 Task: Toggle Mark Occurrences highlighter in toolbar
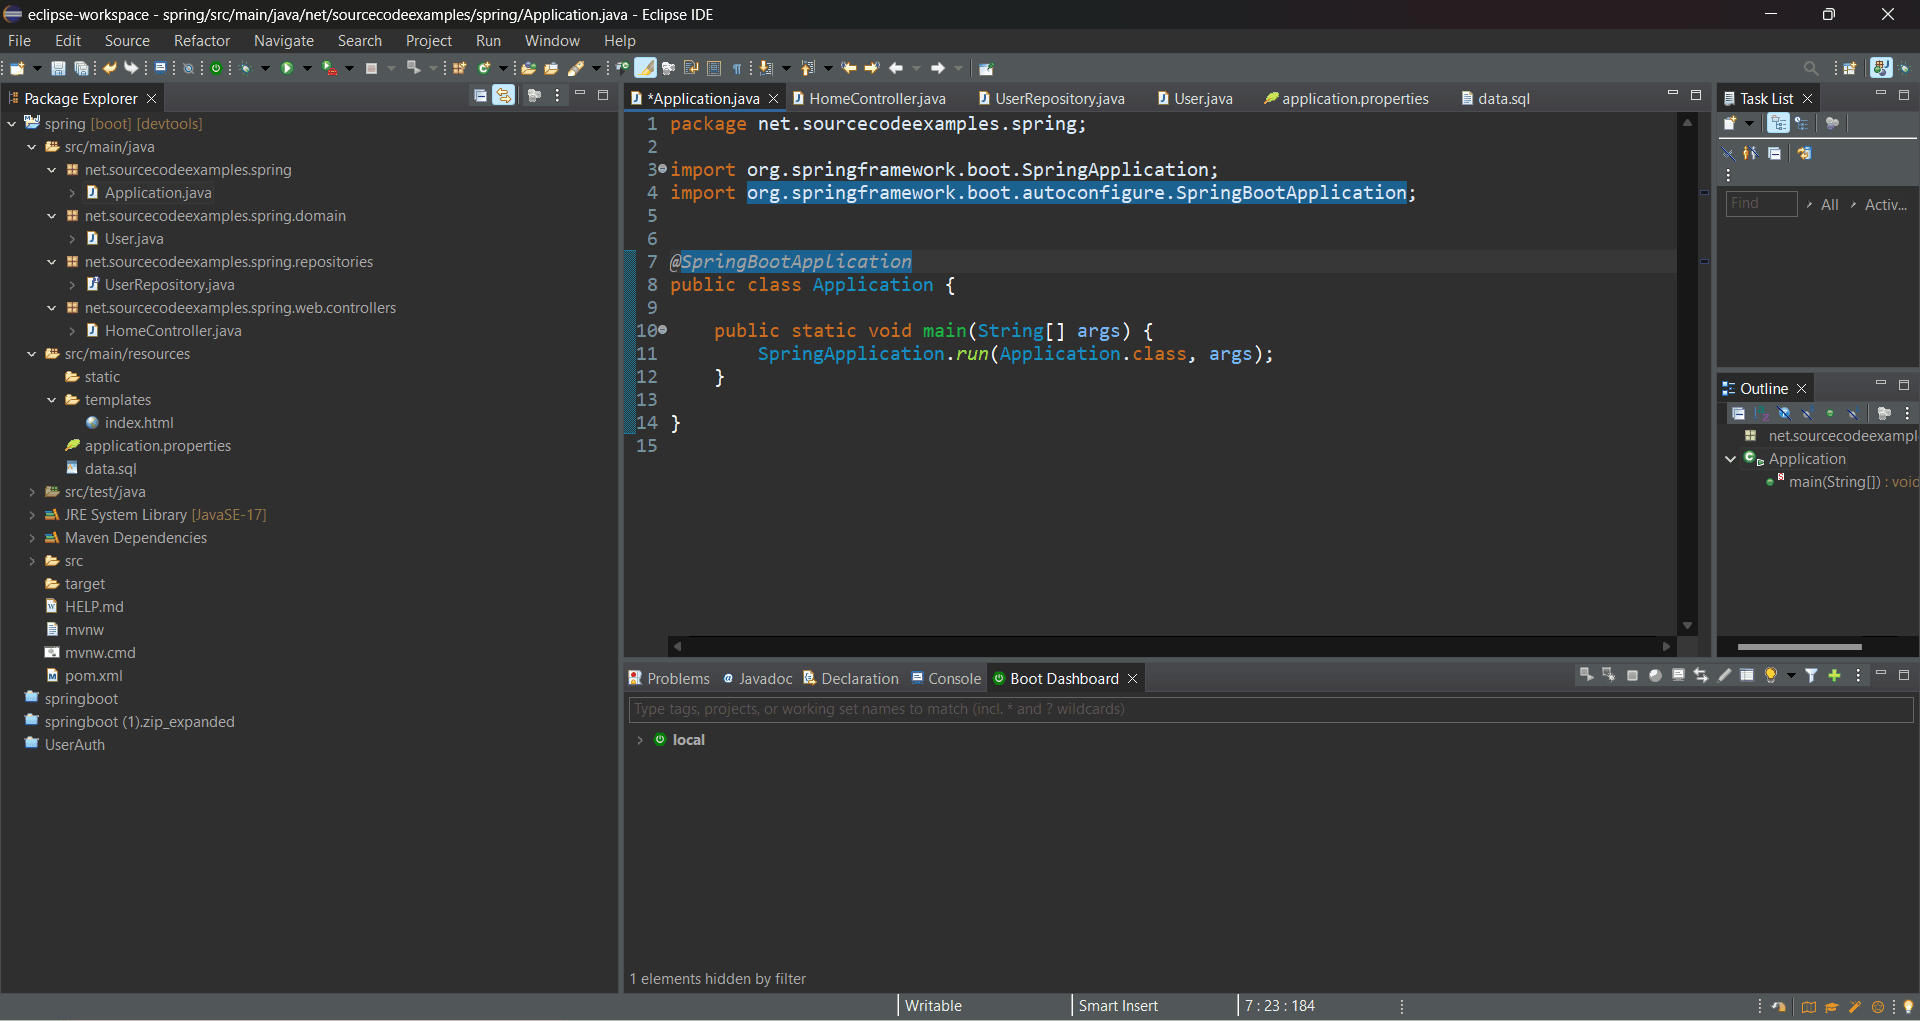click(x=645, y=68)
